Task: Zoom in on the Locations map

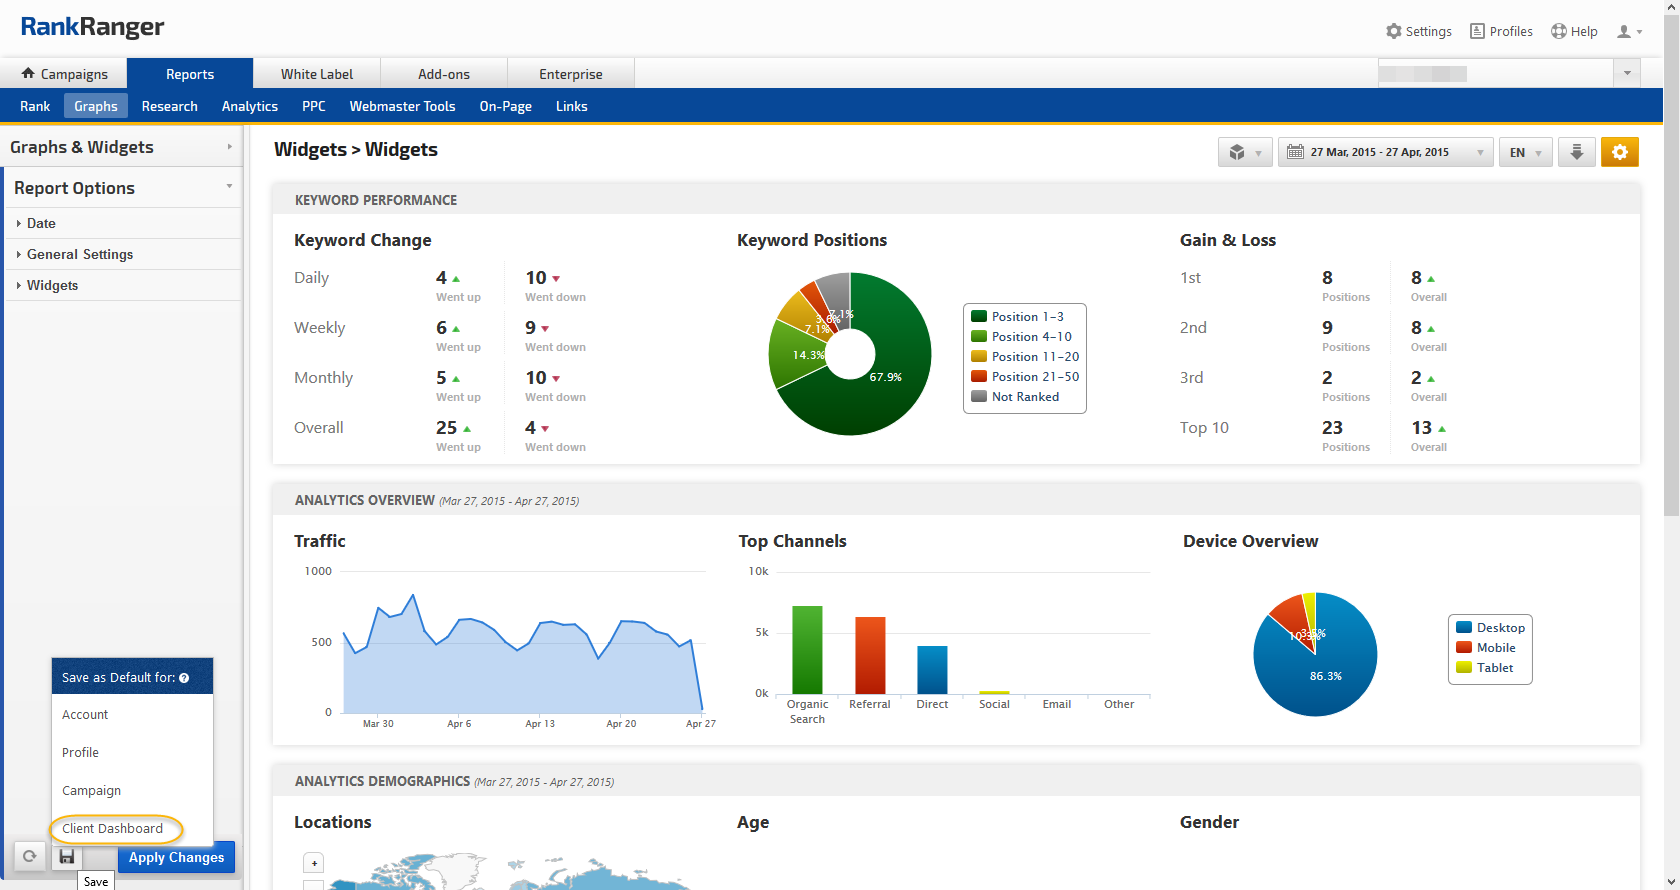Action: tap(314, 863)
